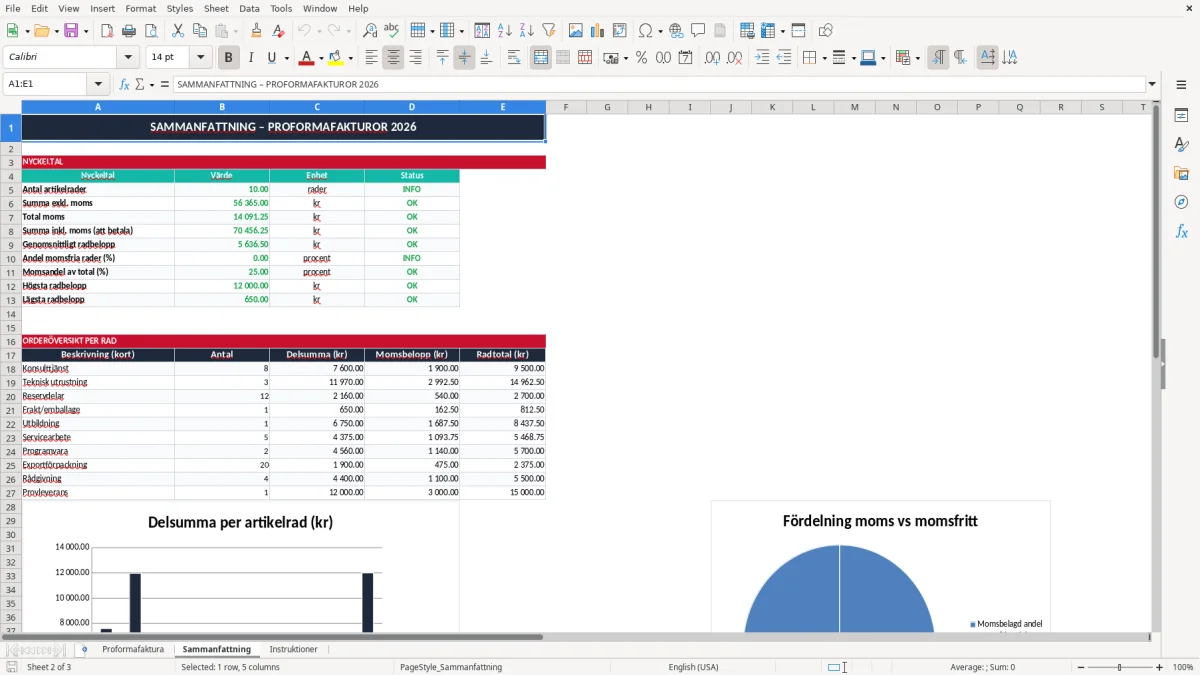Click the AutoFilter funnel icon
1200x675 pixels.
[549, 31]
